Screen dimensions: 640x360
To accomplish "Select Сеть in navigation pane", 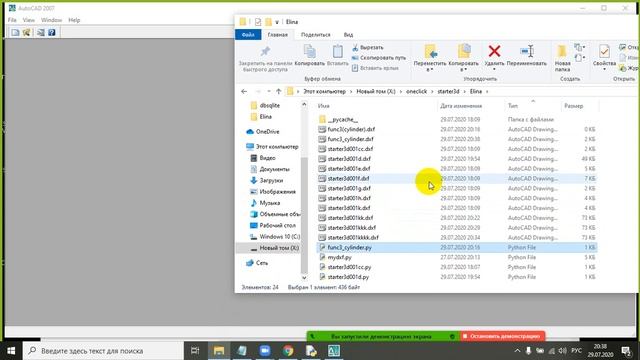I will pos(262,263).
